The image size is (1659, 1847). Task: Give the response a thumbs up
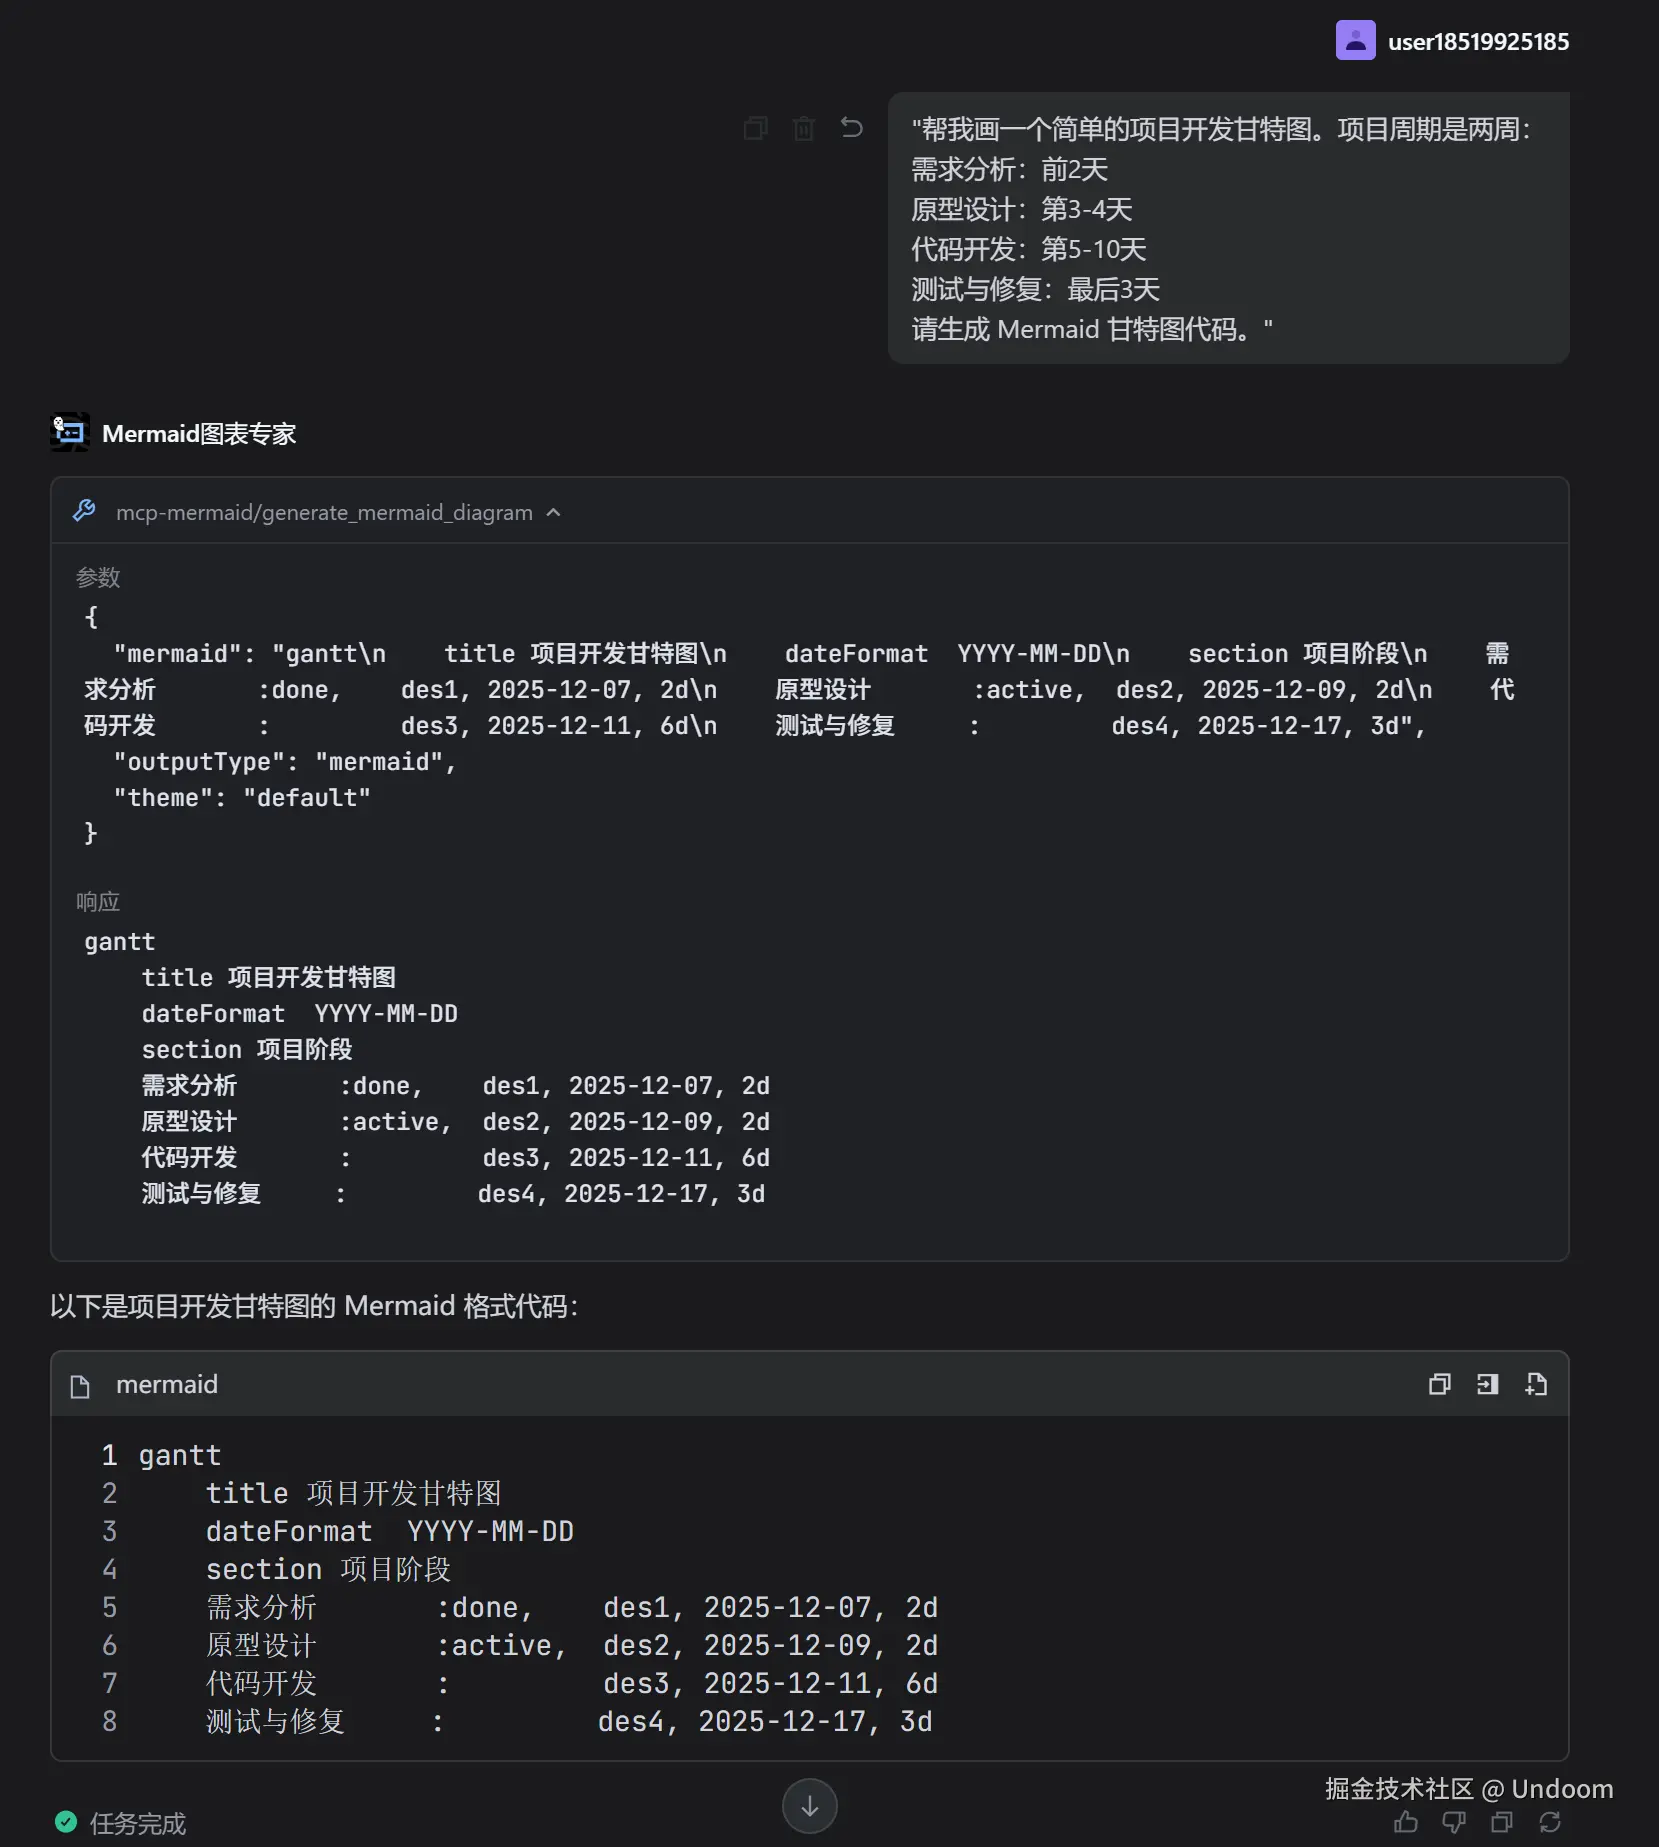click(1406, 1822)
